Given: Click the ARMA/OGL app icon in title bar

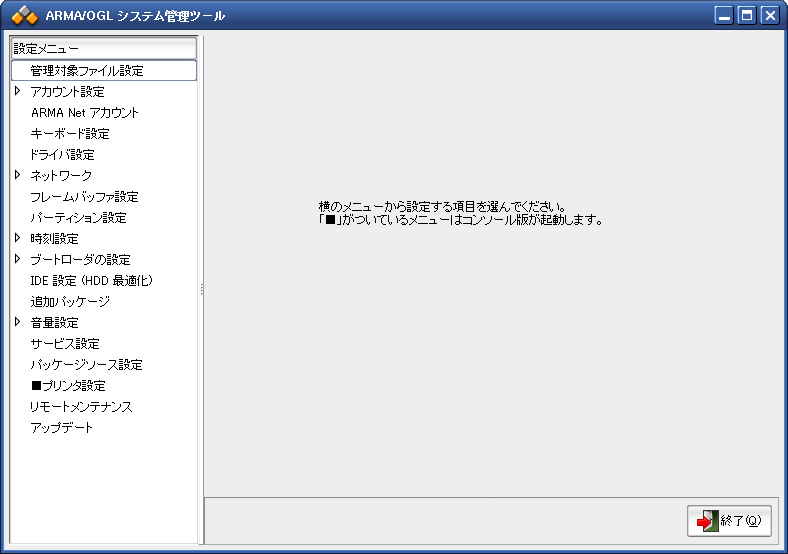Looking at the screenshot, I should [x=25, y=15].
